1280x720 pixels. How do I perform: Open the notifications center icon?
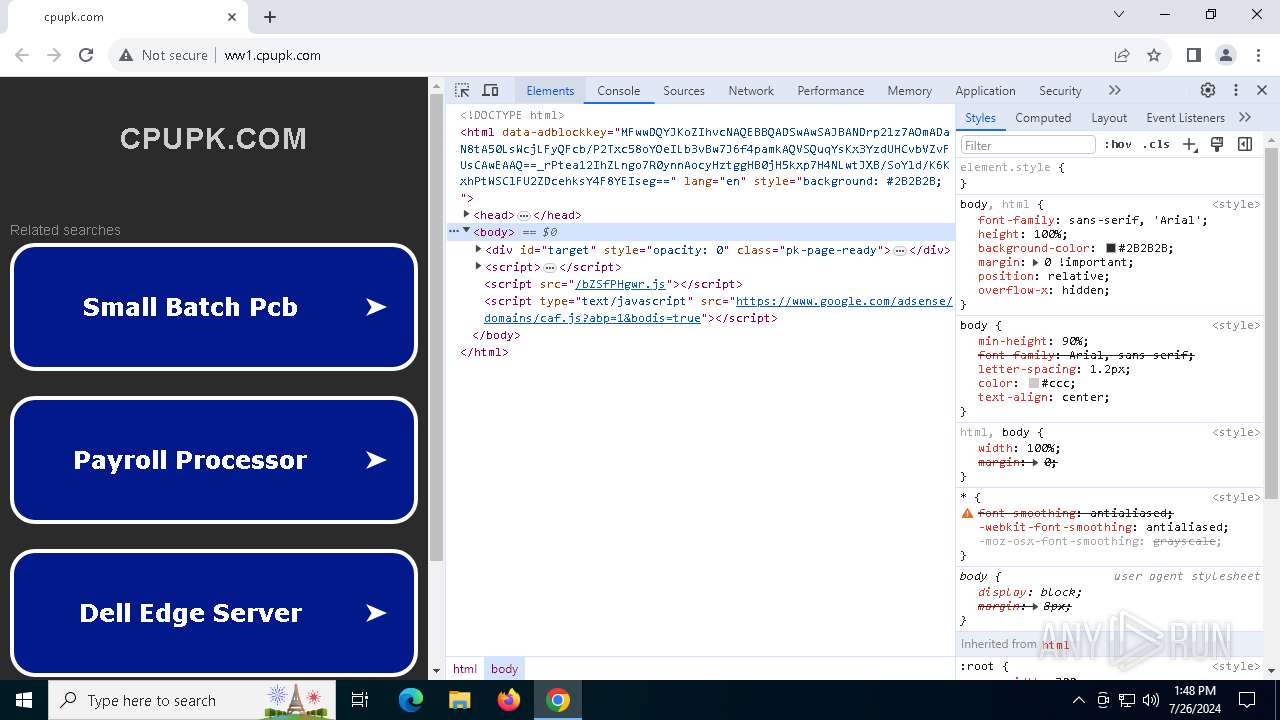[x=1247, y=700]
